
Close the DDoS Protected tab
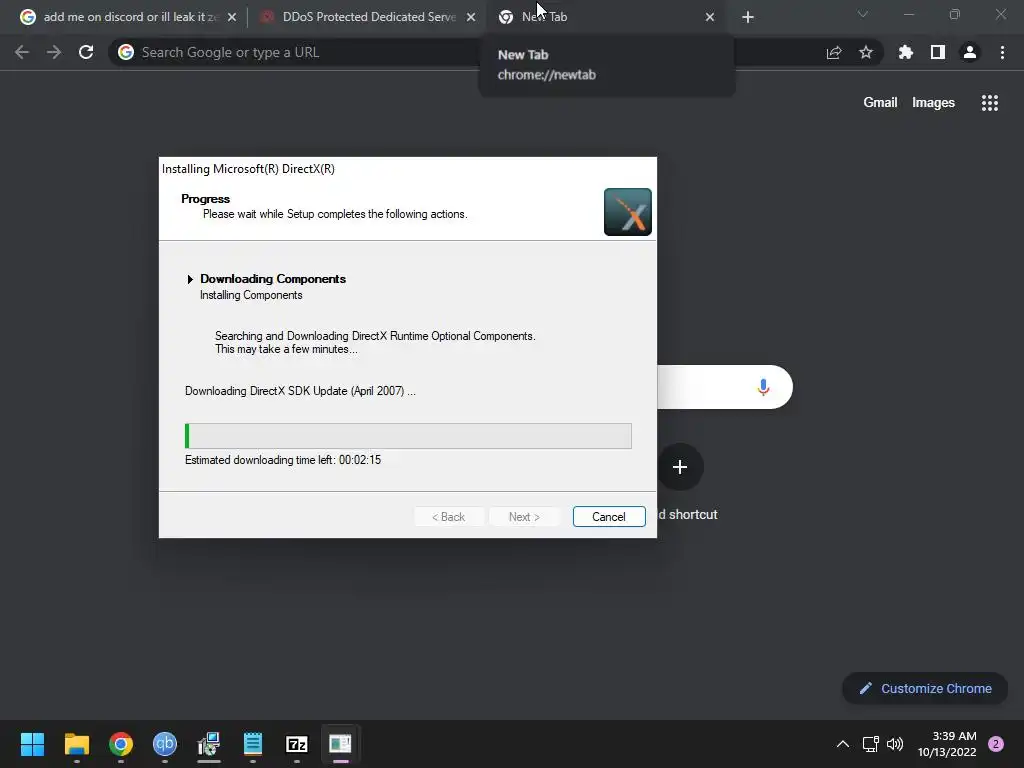(471, 17)
